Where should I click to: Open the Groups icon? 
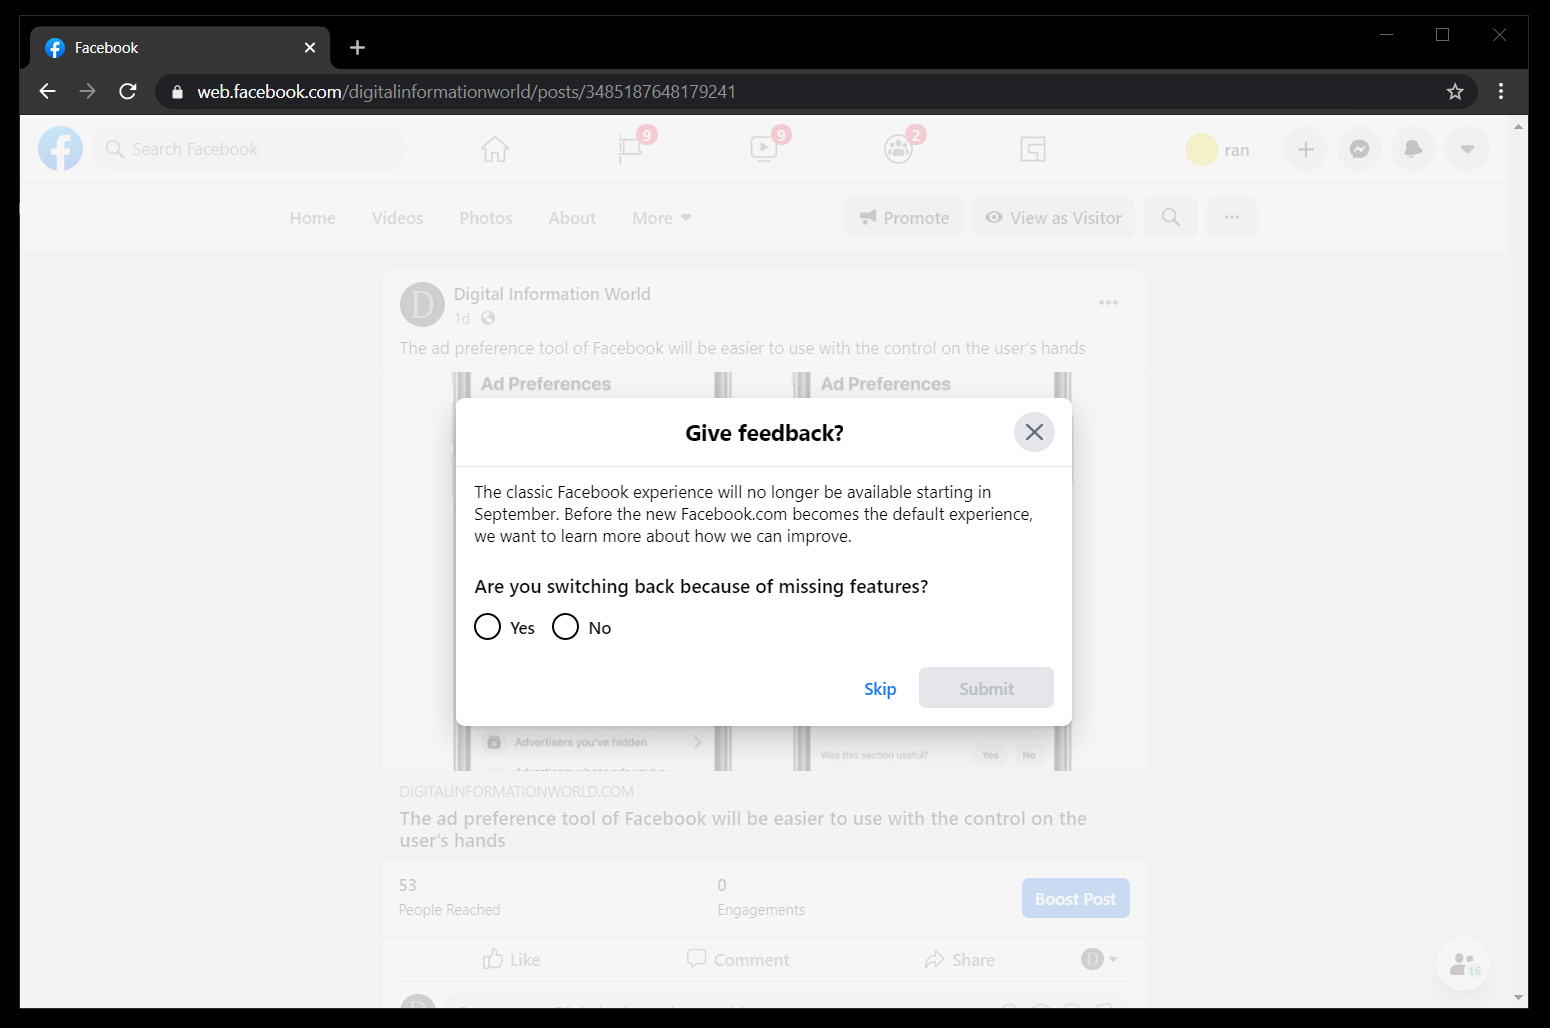(899, 149)
